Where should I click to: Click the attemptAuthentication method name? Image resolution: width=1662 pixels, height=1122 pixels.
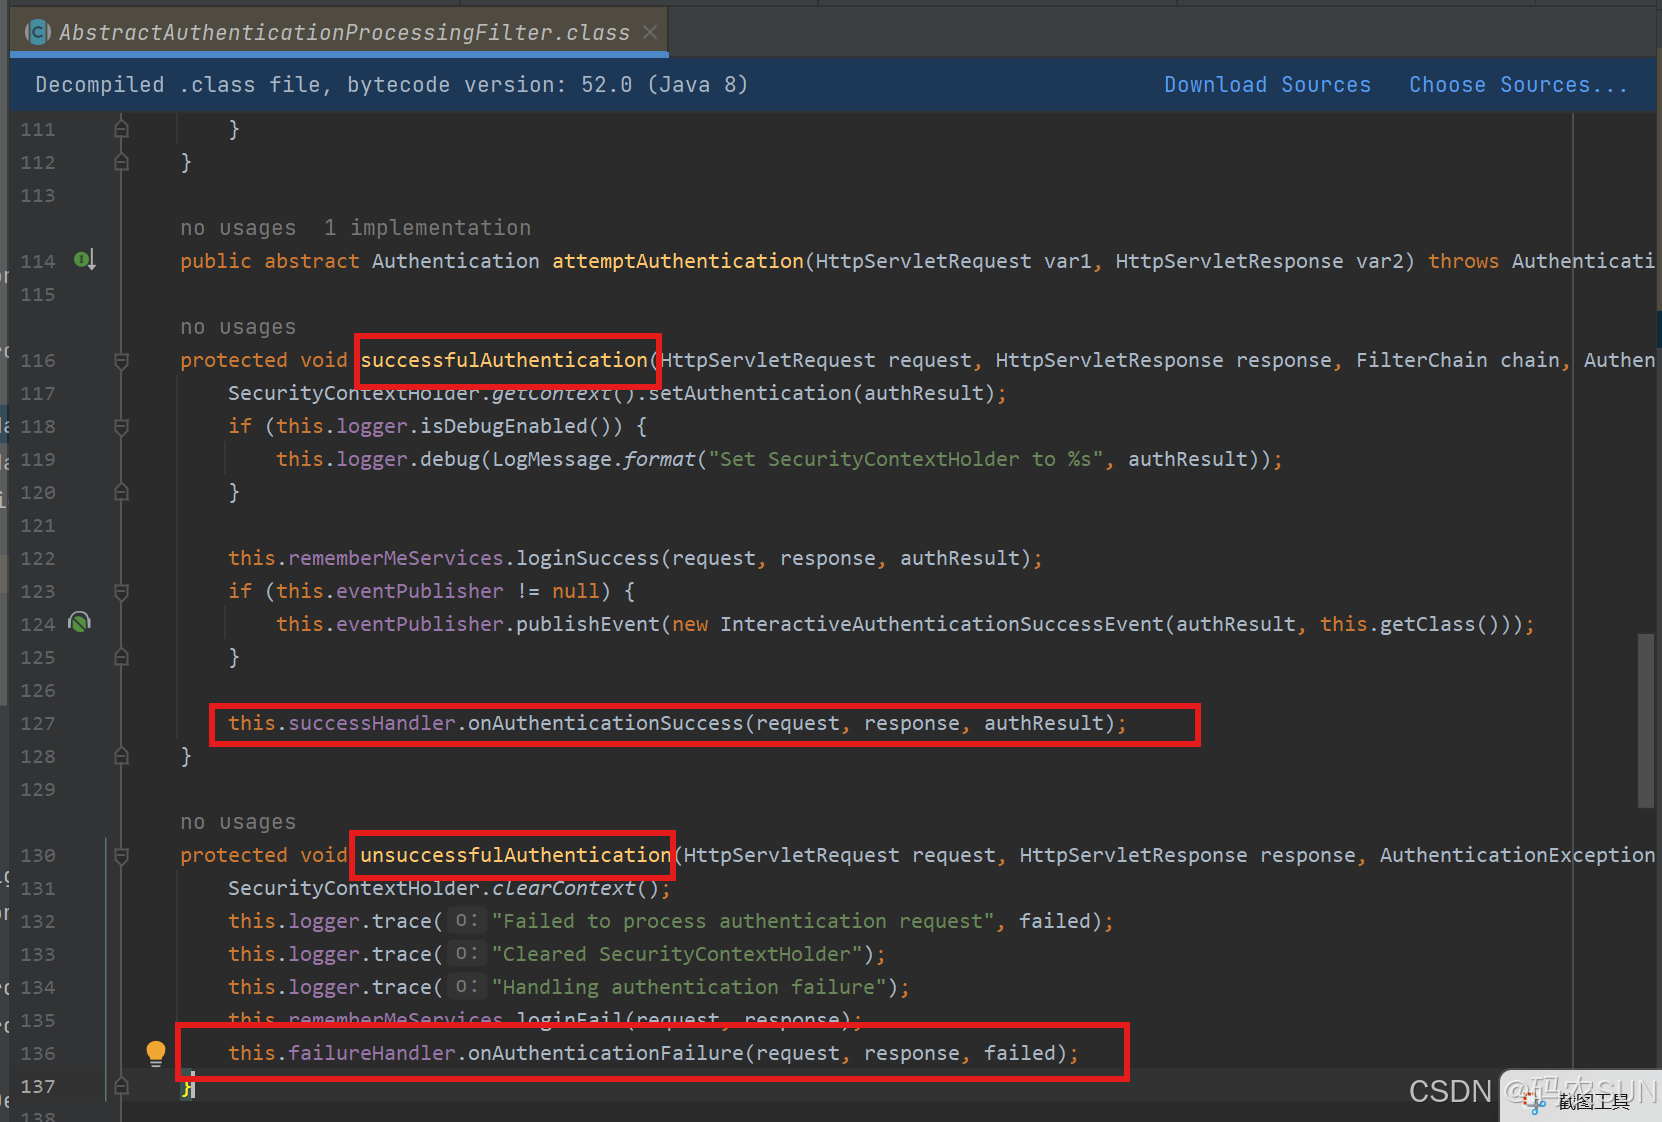[x=678, y=261]
